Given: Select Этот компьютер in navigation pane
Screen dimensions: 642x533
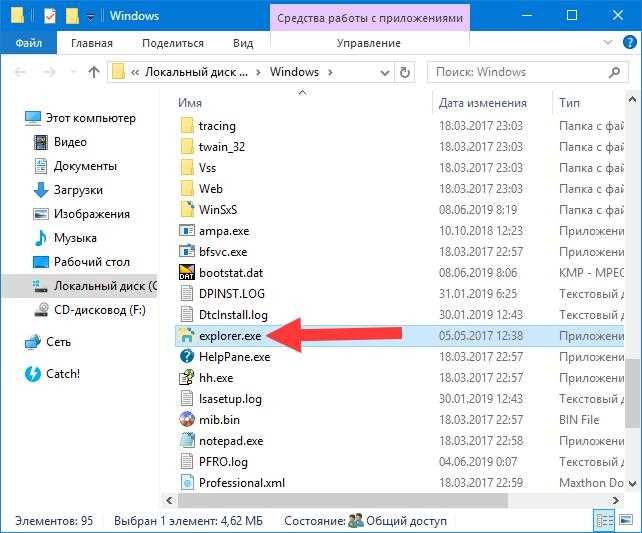Looking at the screenshot, I should coord(80,118).
